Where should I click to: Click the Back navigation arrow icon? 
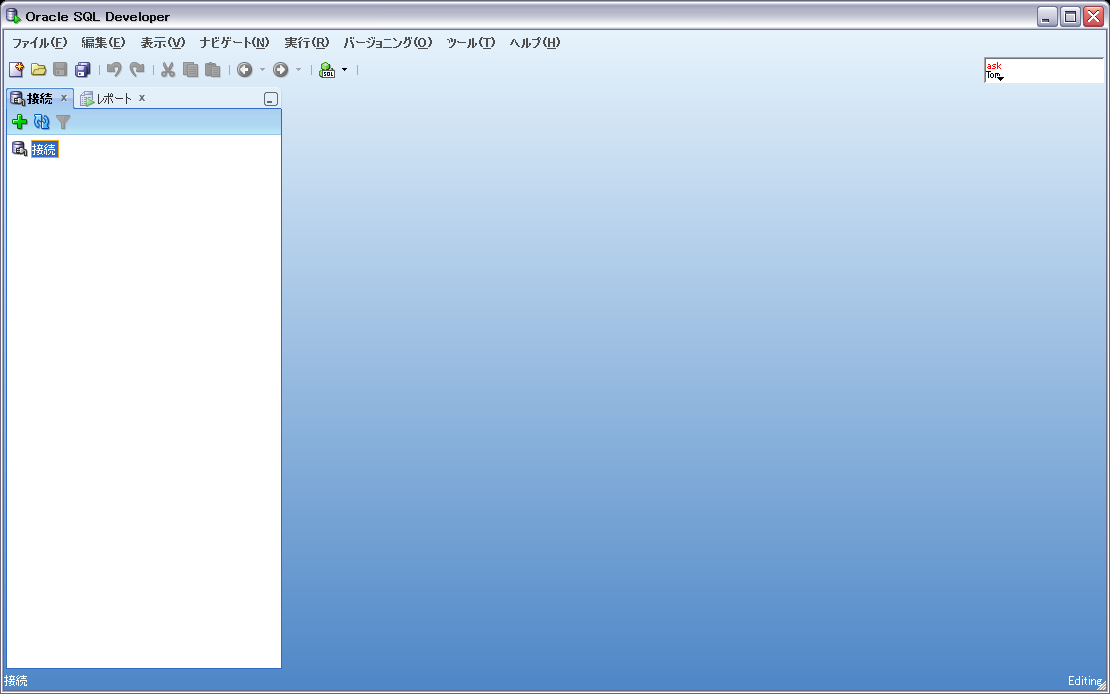pyautogui.click(x=245, y=69)
